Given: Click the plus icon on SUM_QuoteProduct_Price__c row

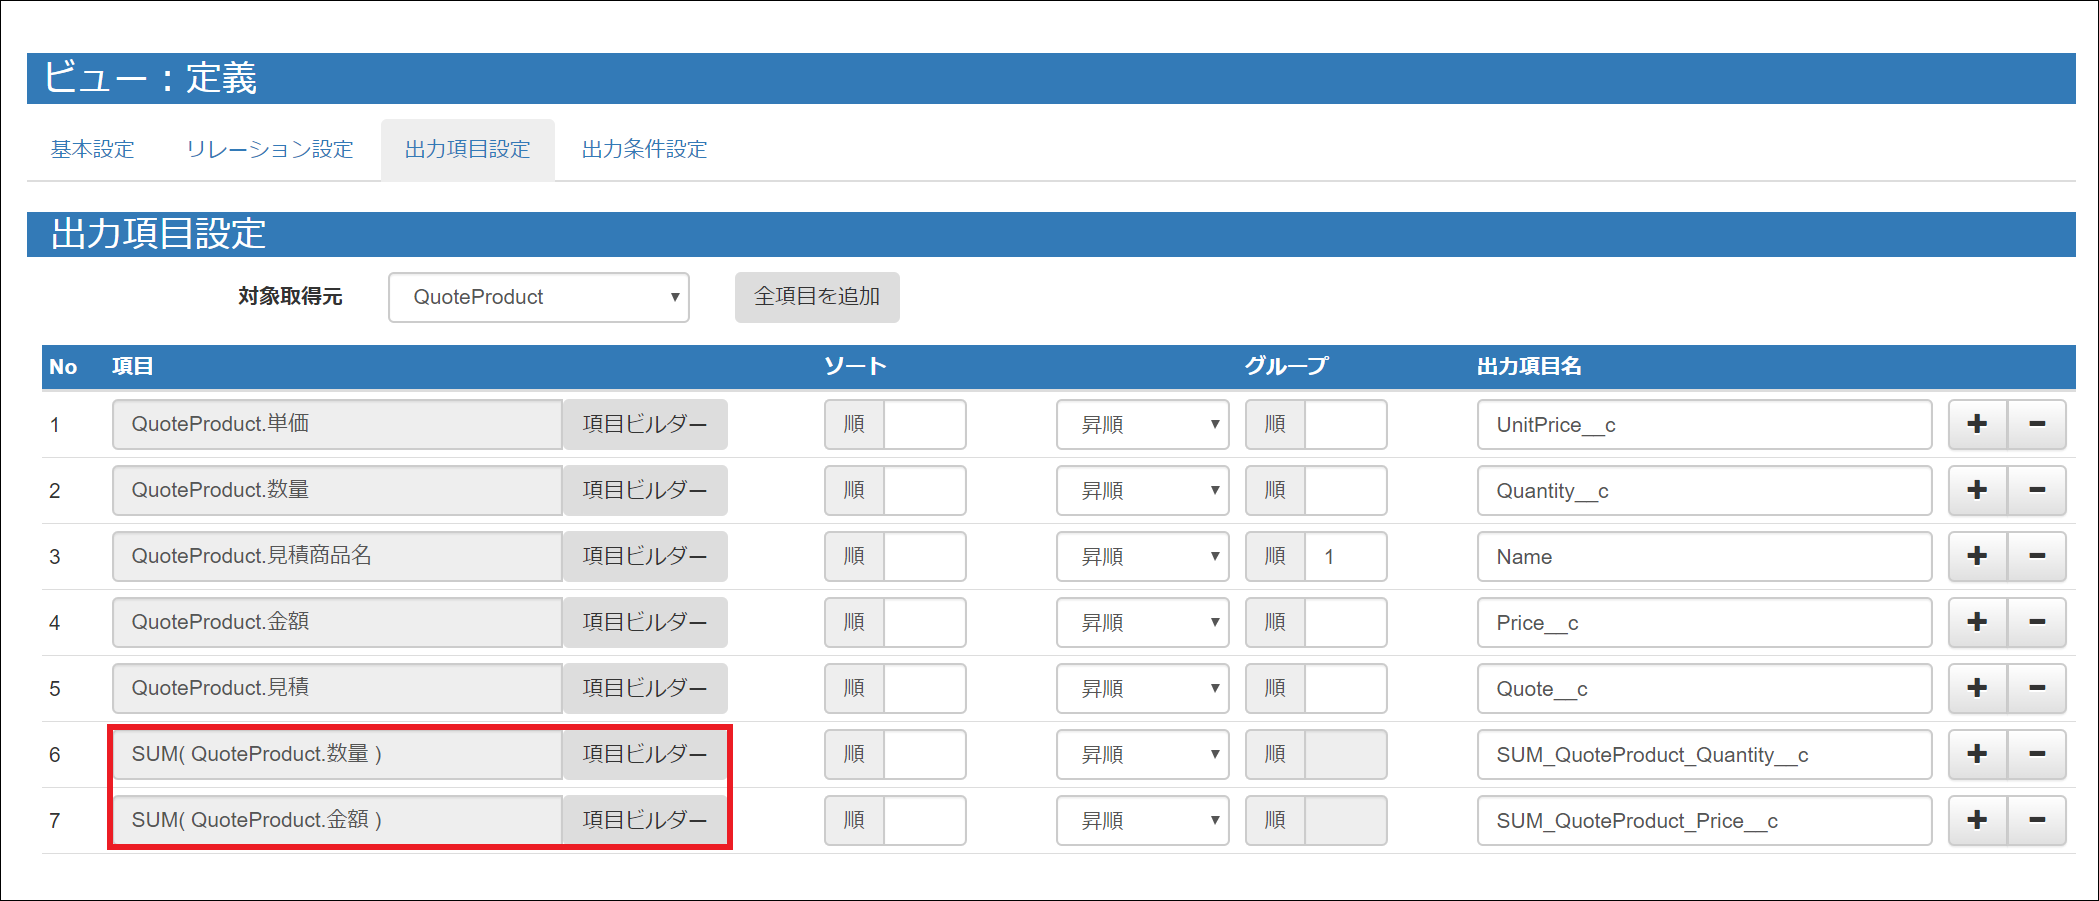Looking at the screenshot, I should (1977, 820).
